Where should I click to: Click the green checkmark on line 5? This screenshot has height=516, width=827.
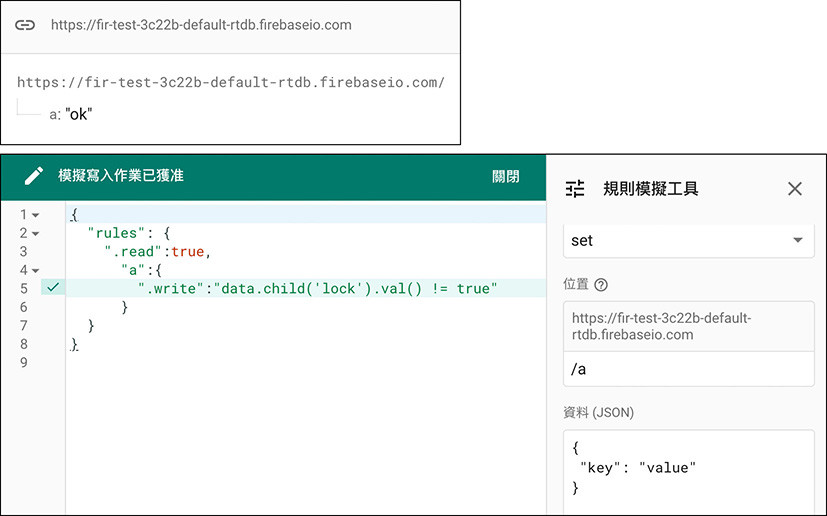click(x=53, y=288)
